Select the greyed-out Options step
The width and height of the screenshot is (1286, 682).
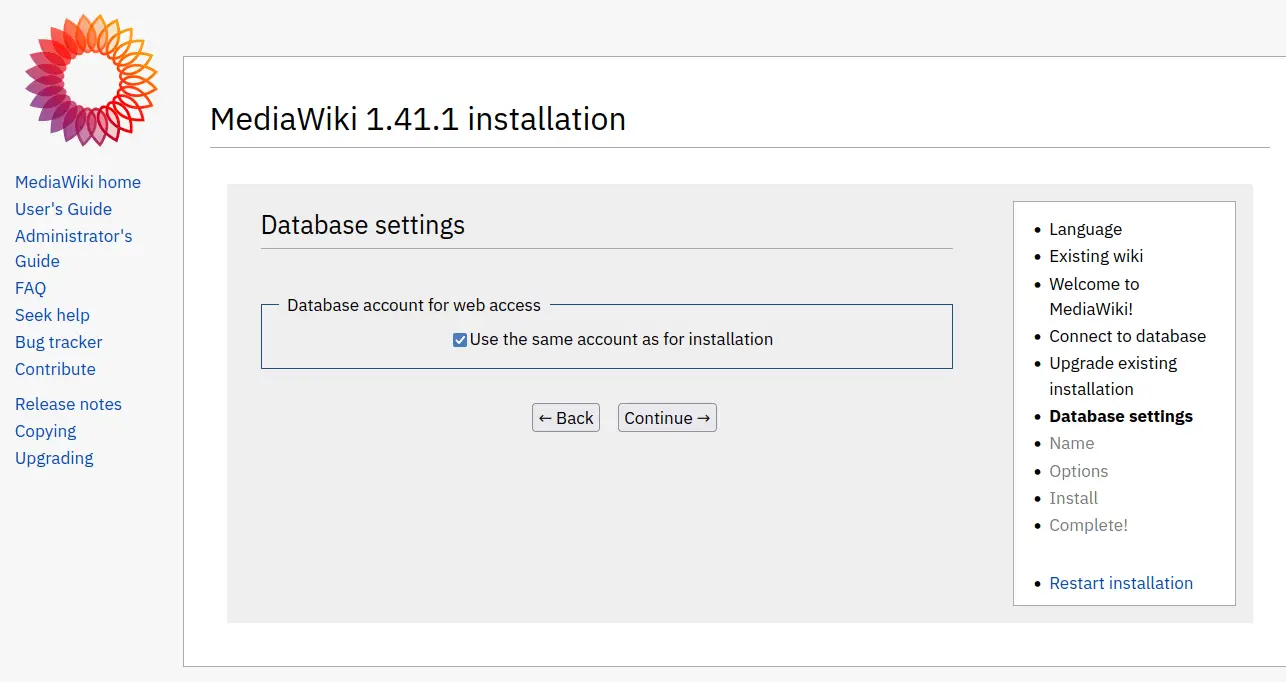(x=1078, y=471)
